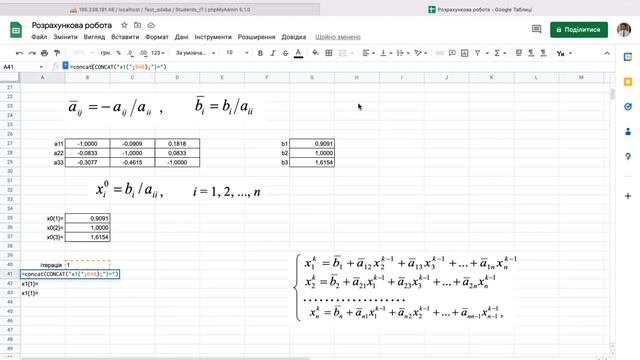Format selection as грн. currency

(105, 53)
